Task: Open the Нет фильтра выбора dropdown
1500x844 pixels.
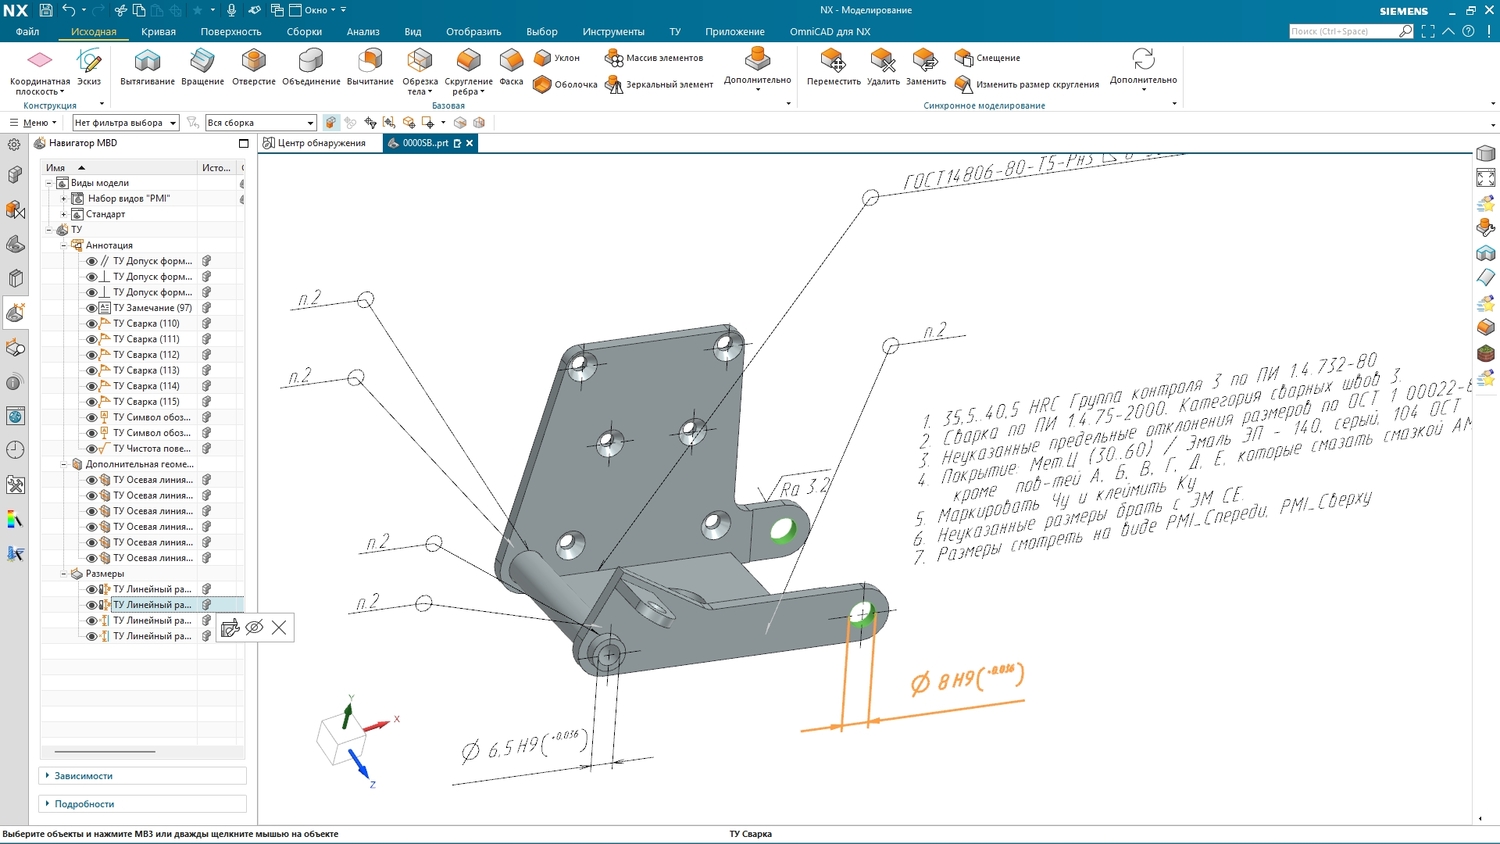Action: pos(125,123)
